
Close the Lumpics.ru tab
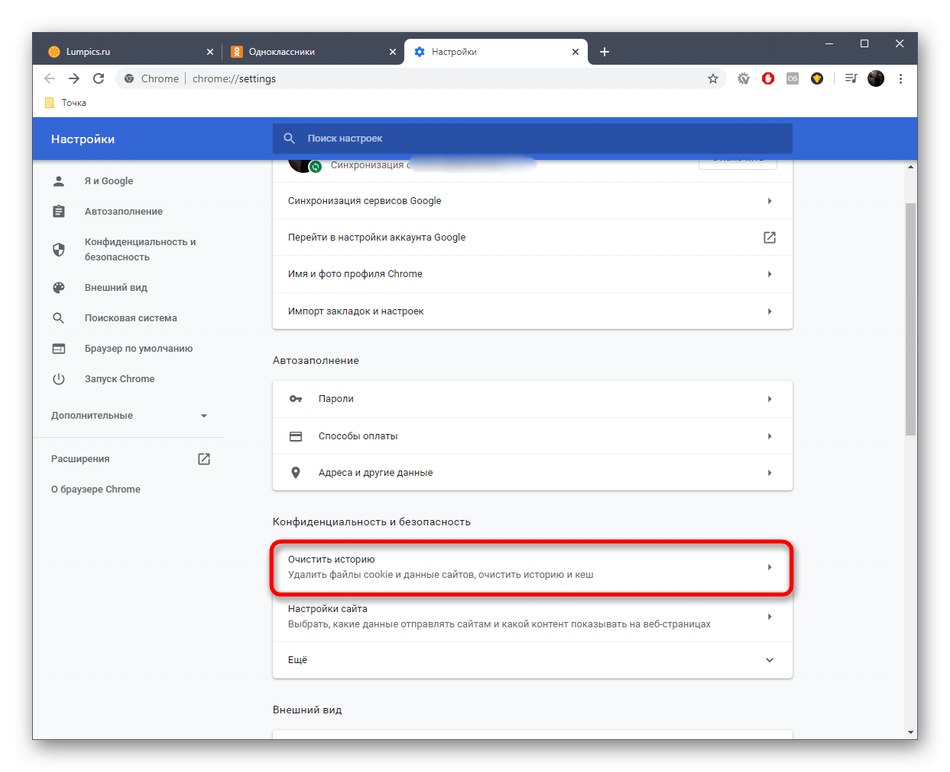click(x=210, y=52)
